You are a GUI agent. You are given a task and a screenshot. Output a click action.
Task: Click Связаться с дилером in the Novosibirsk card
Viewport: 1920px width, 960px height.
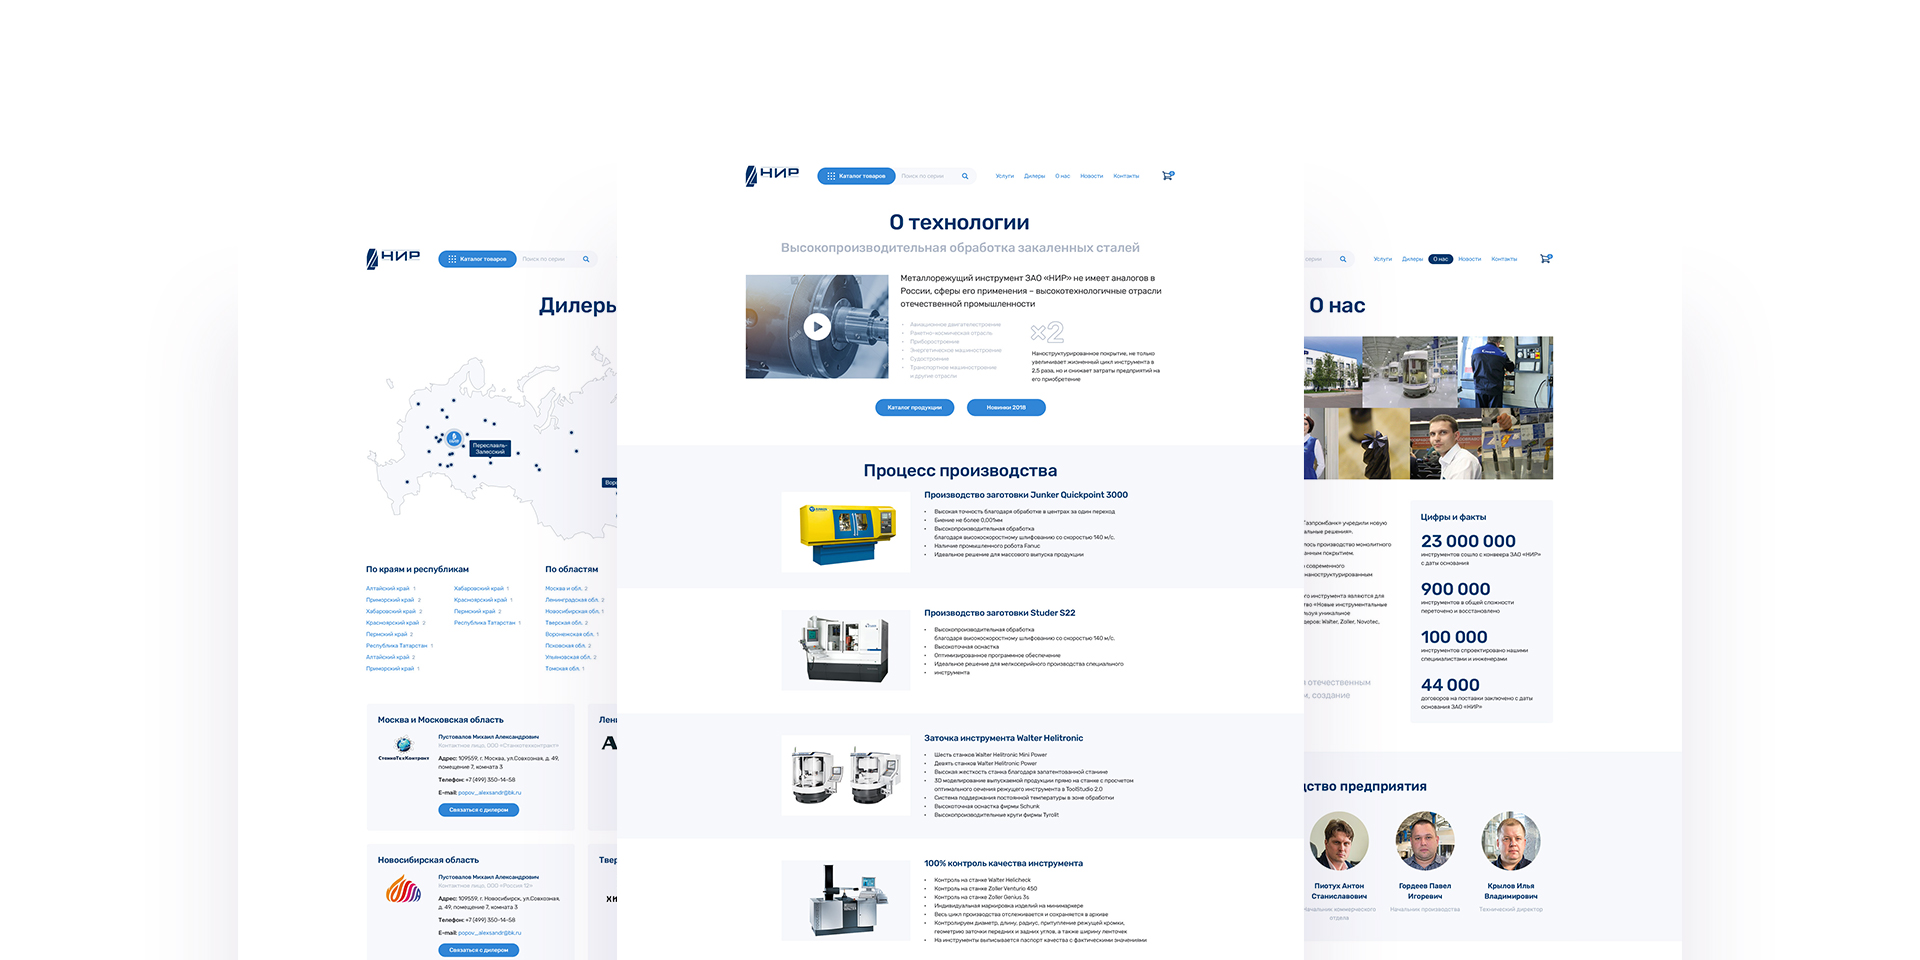(x=478, y=950)
